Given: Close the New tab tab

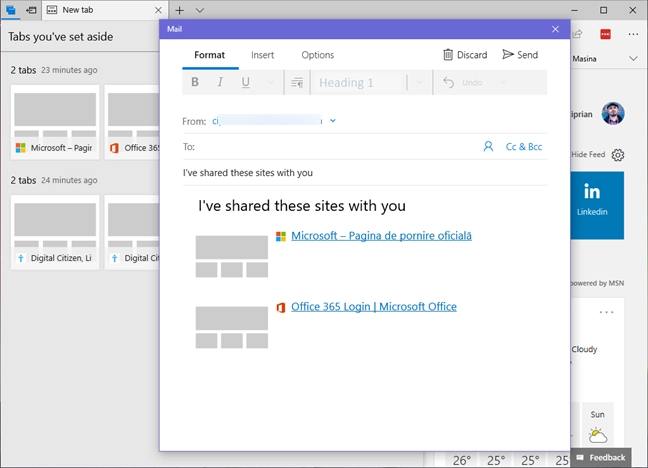Looking at the screenshot, I should point(158,10).
